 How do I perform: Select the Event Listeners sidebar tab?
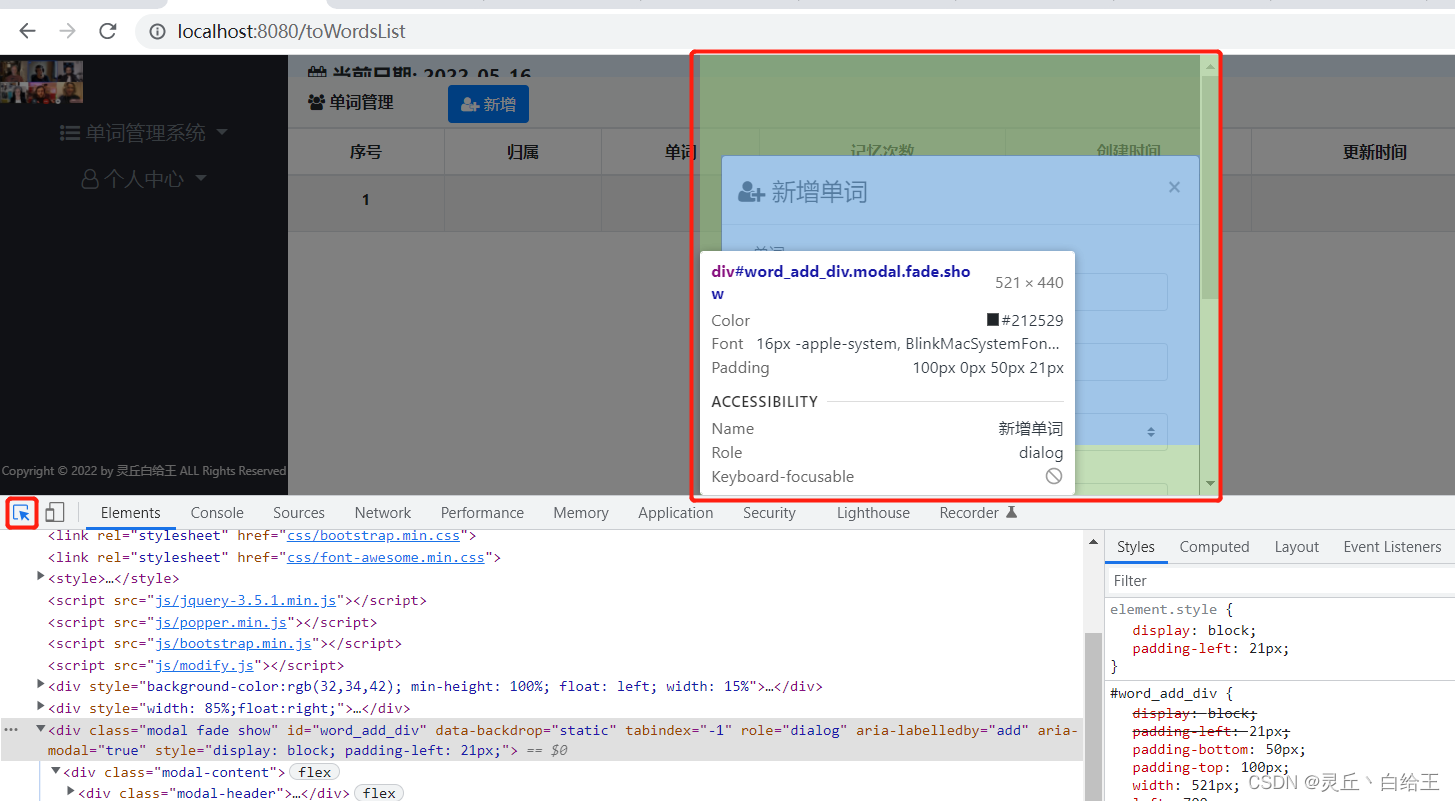click(1392, 547)
